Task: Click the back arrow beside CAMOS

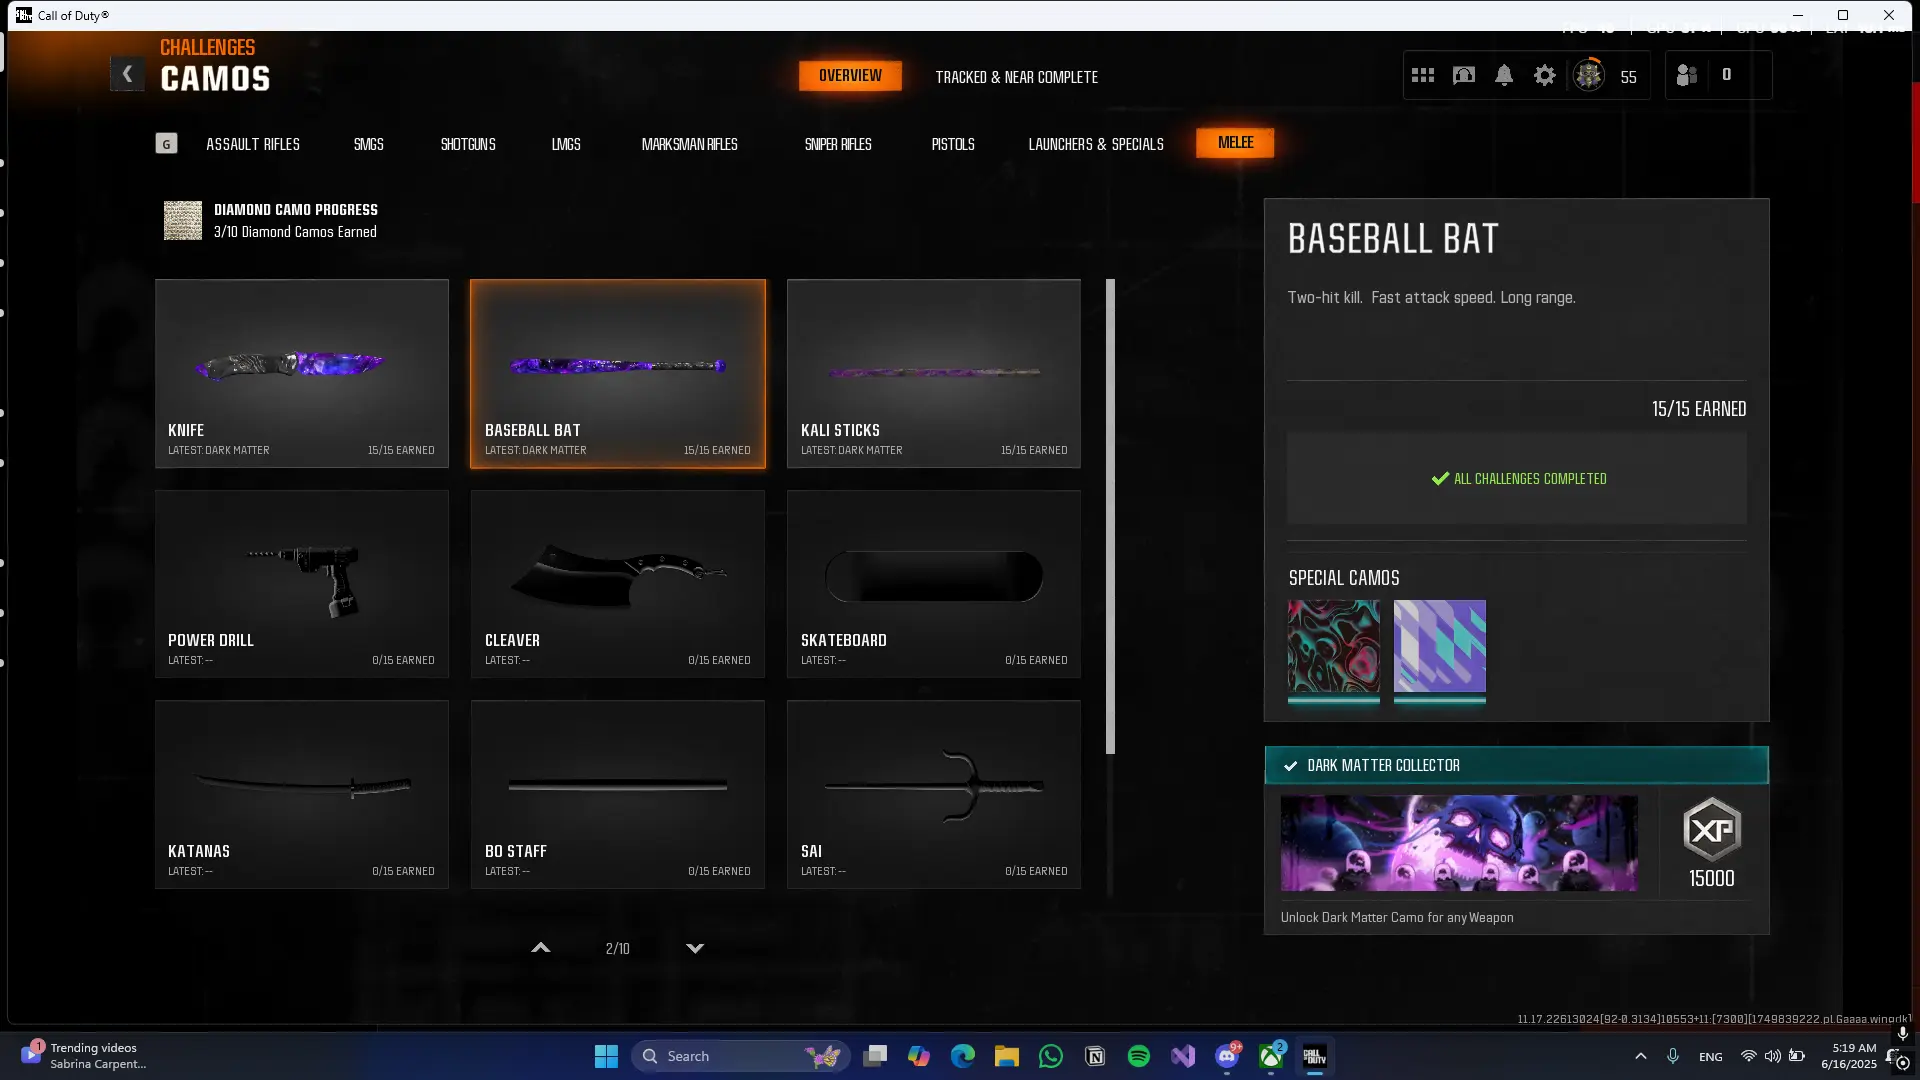Action: 127,74
